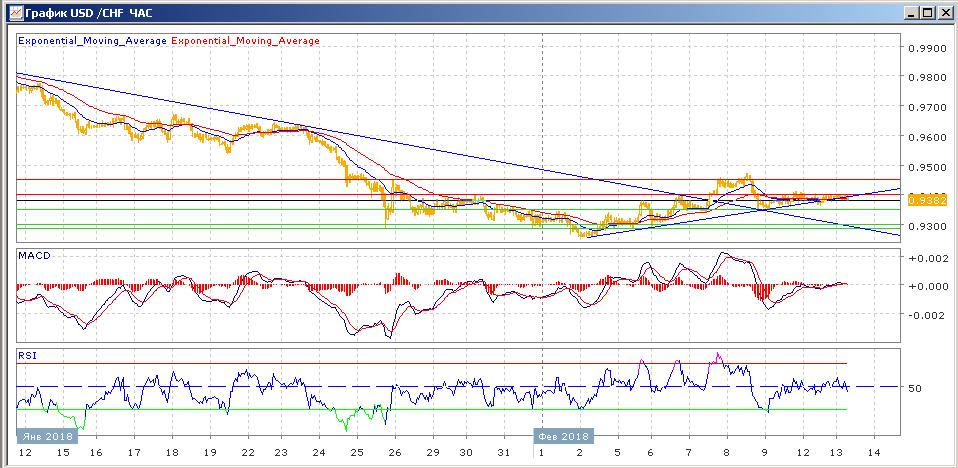This screenshot has height=468, width=958.
Task: Click the -0.002 MACD axis label
Action: point(926,315)
